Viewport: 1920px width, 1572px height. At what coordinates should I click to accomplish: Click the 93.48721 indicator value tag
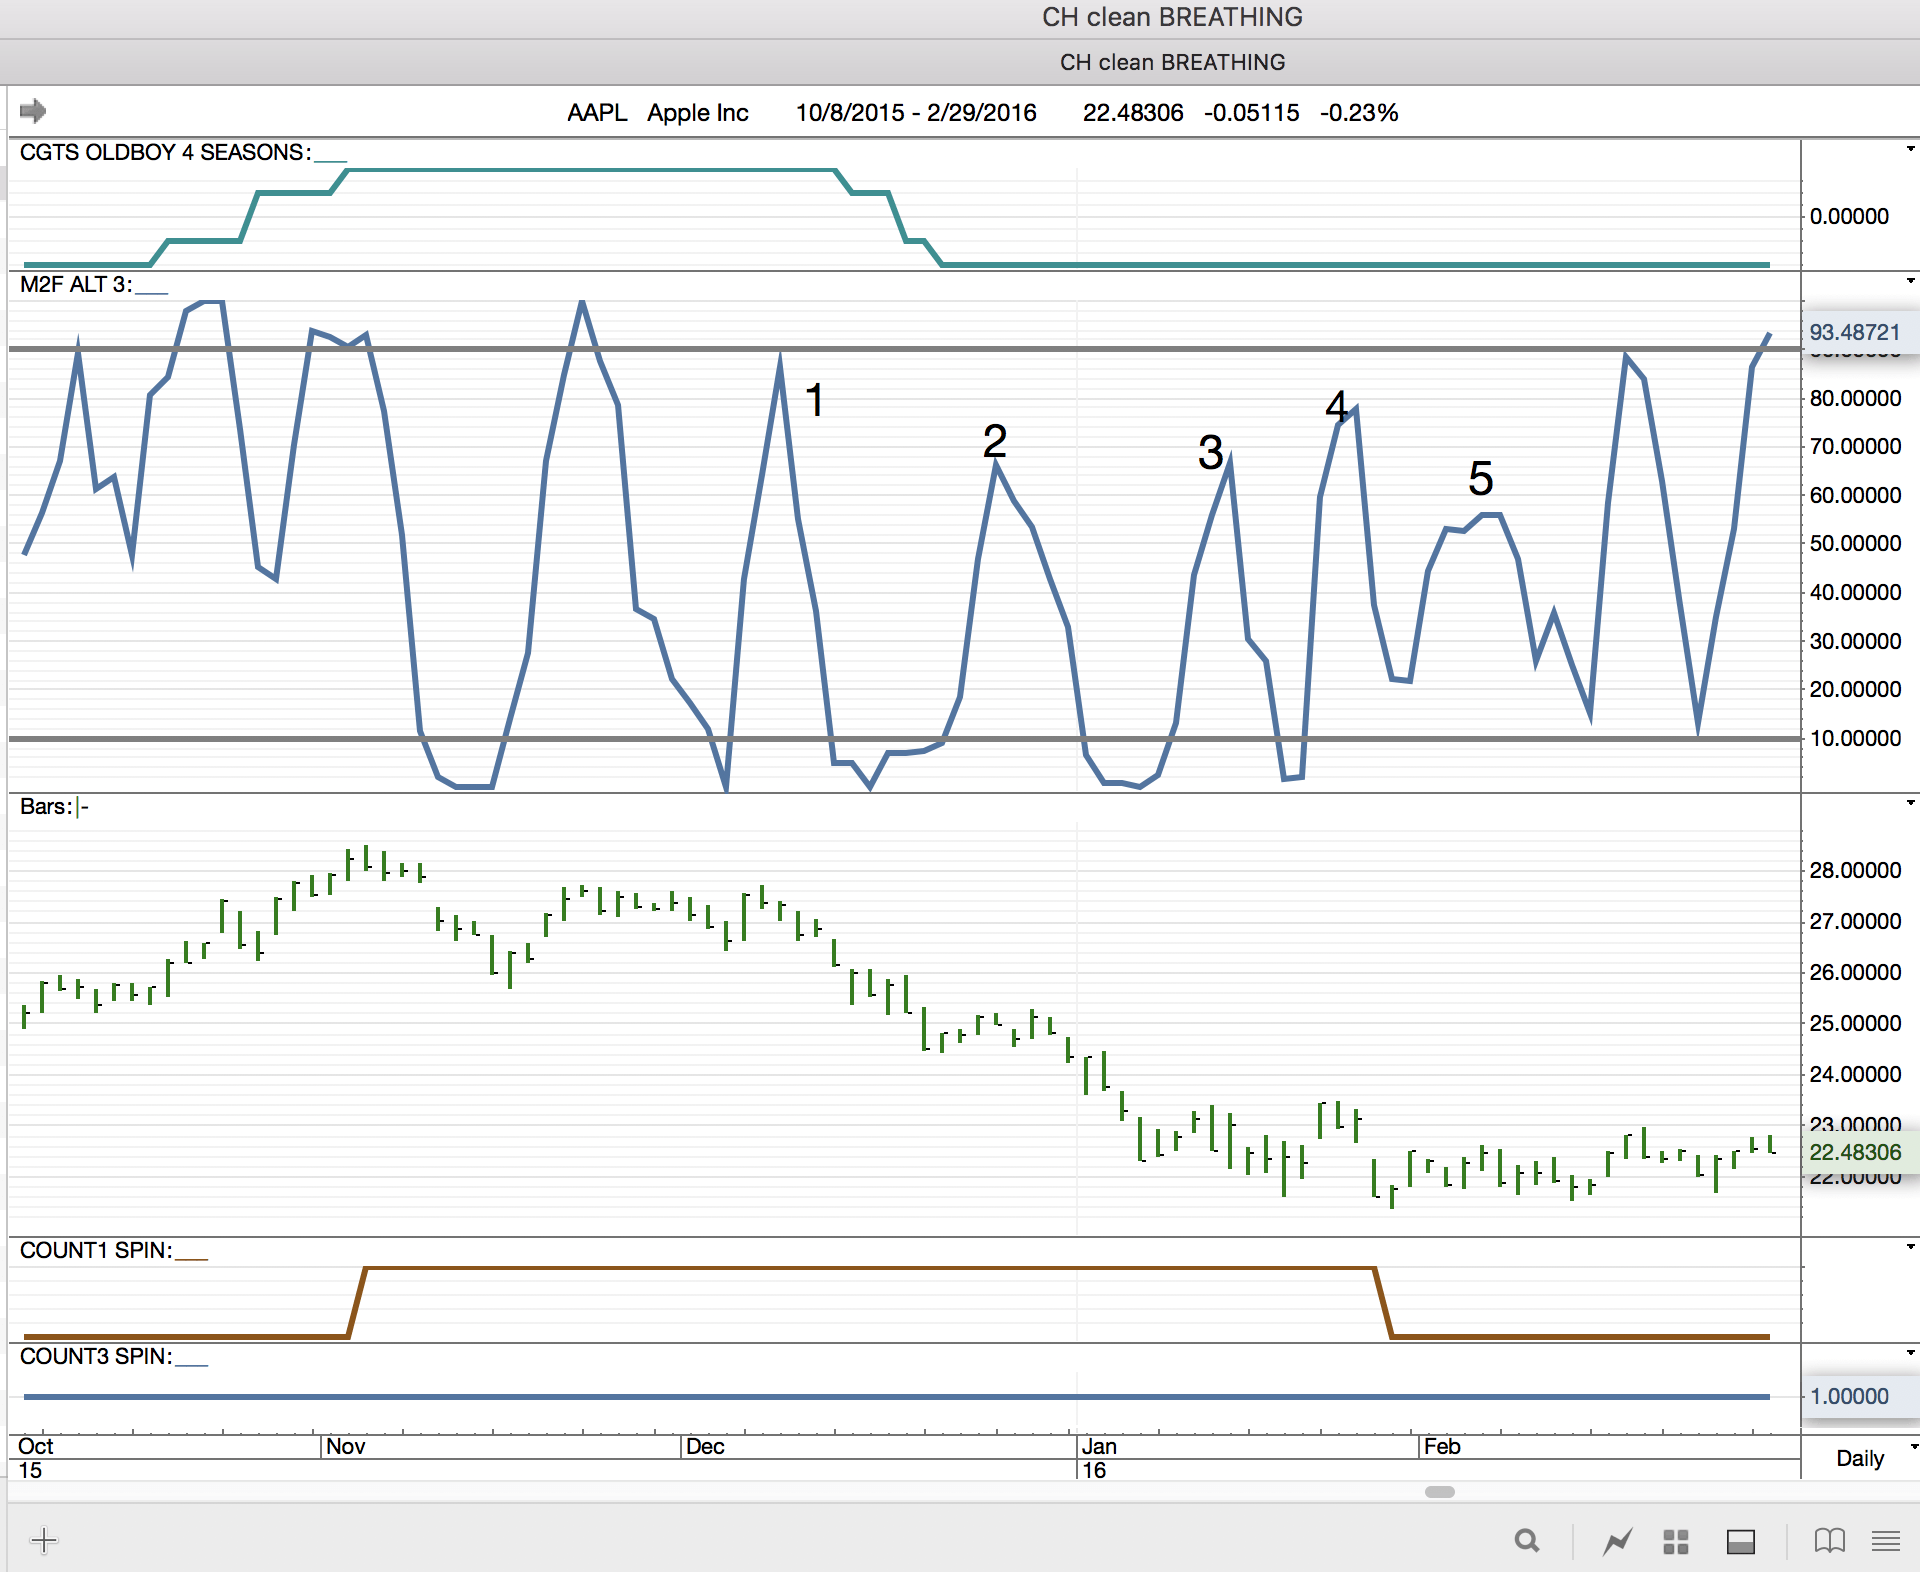click(1855, 332)
